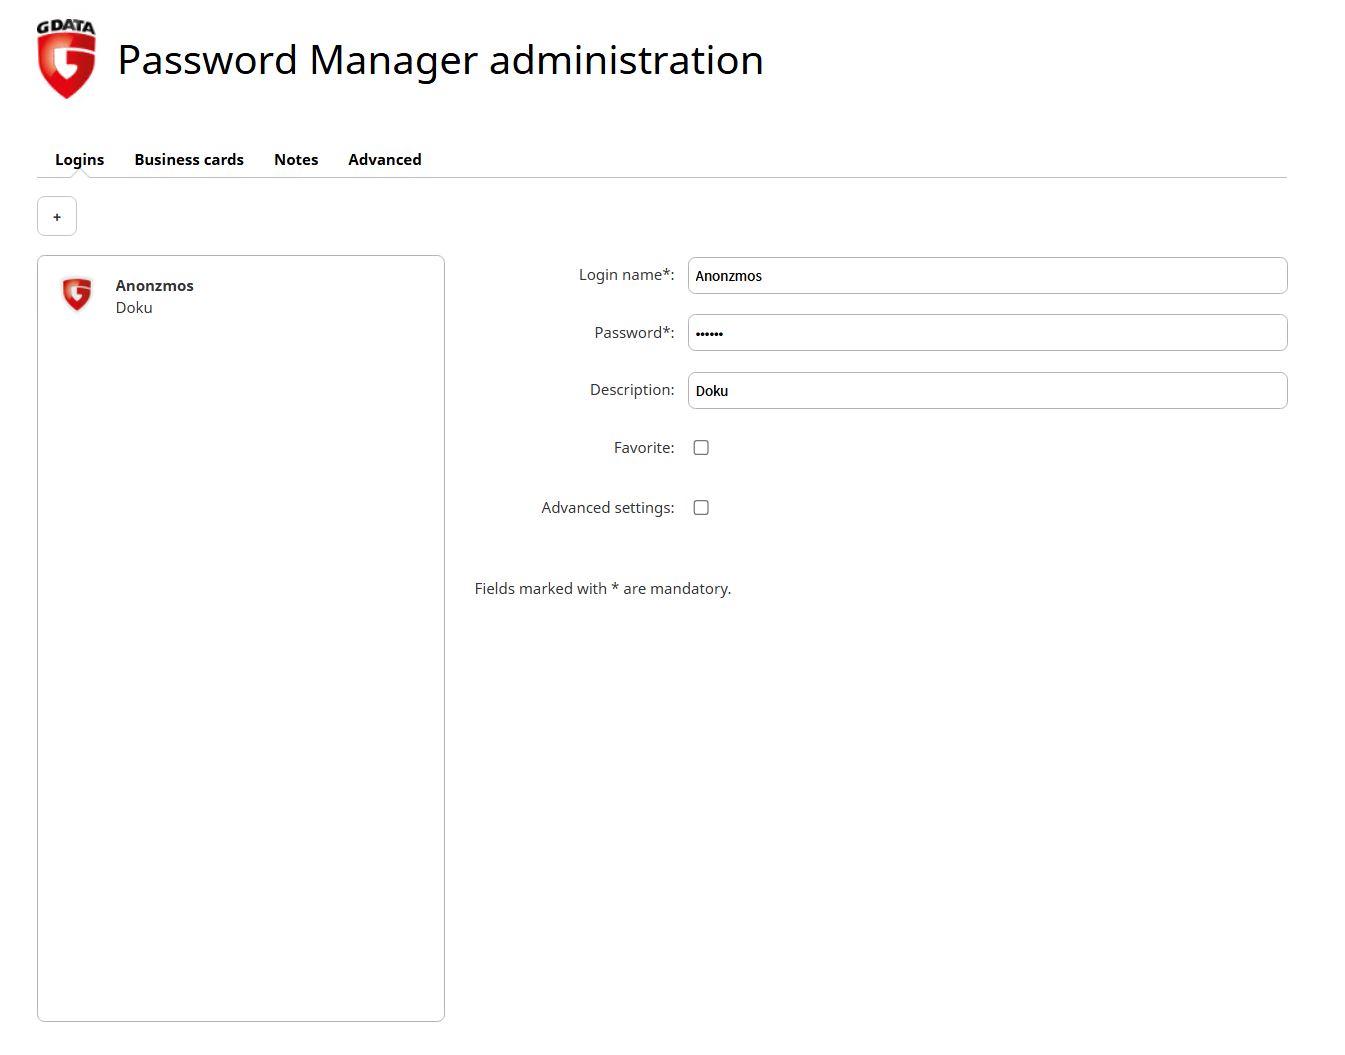
Task: Add a new login with the plus button
Action: 57,216
